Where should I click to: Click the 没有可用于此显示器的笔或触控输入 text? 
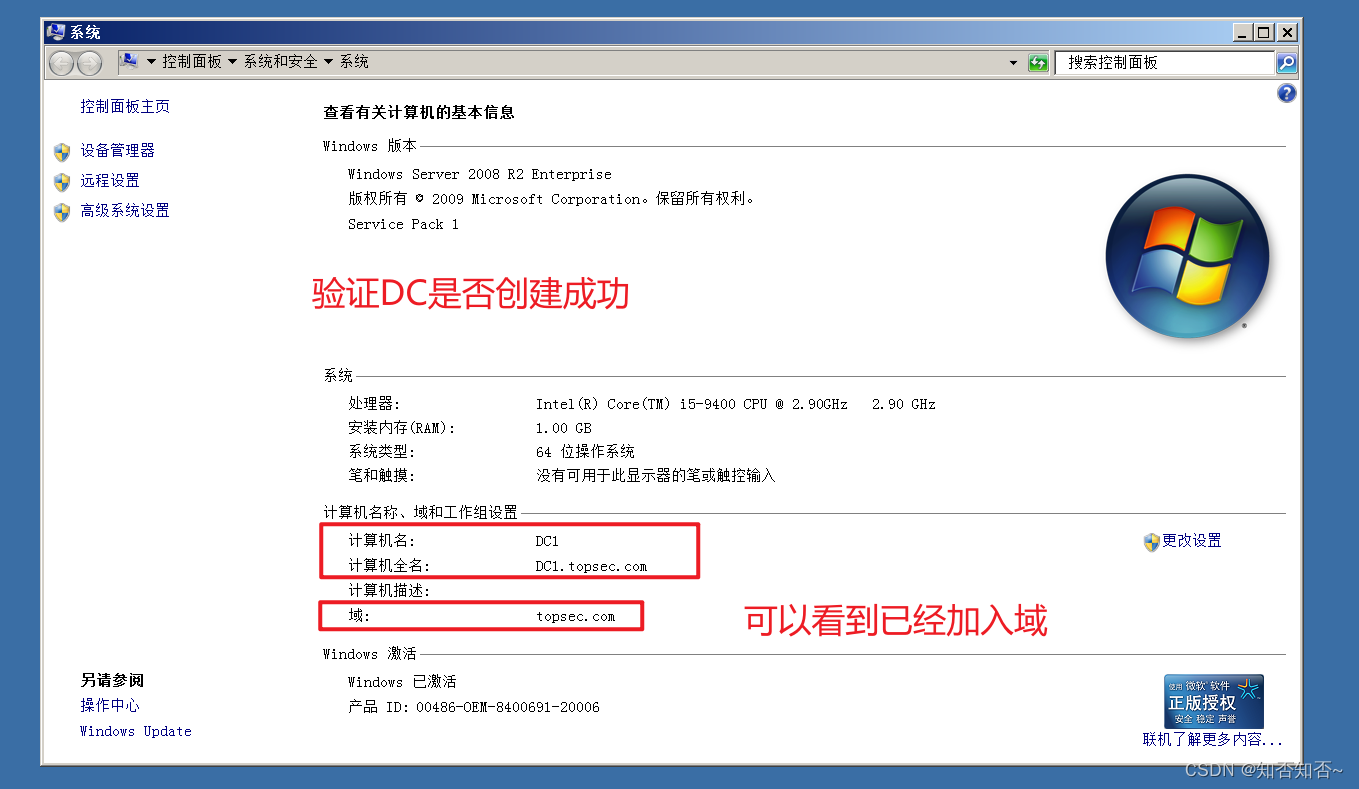click(x=656, y=476)
